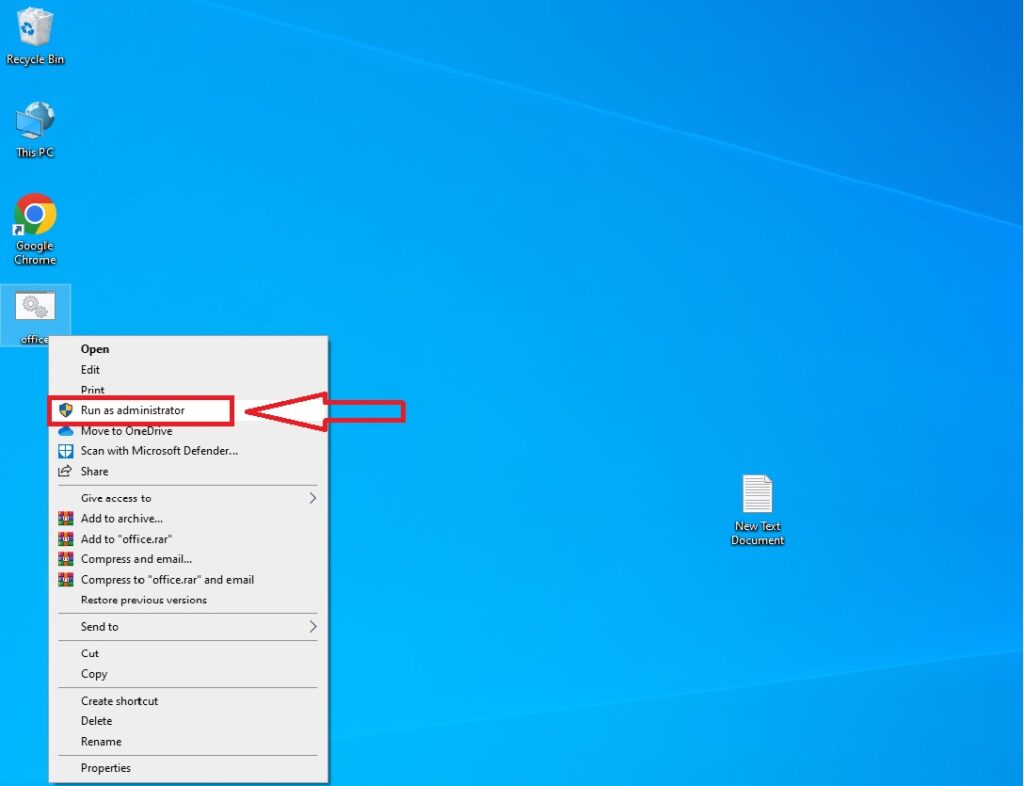Choose Delete from the context menu
Screen dimensions: 1024x786
coord(188,721)
